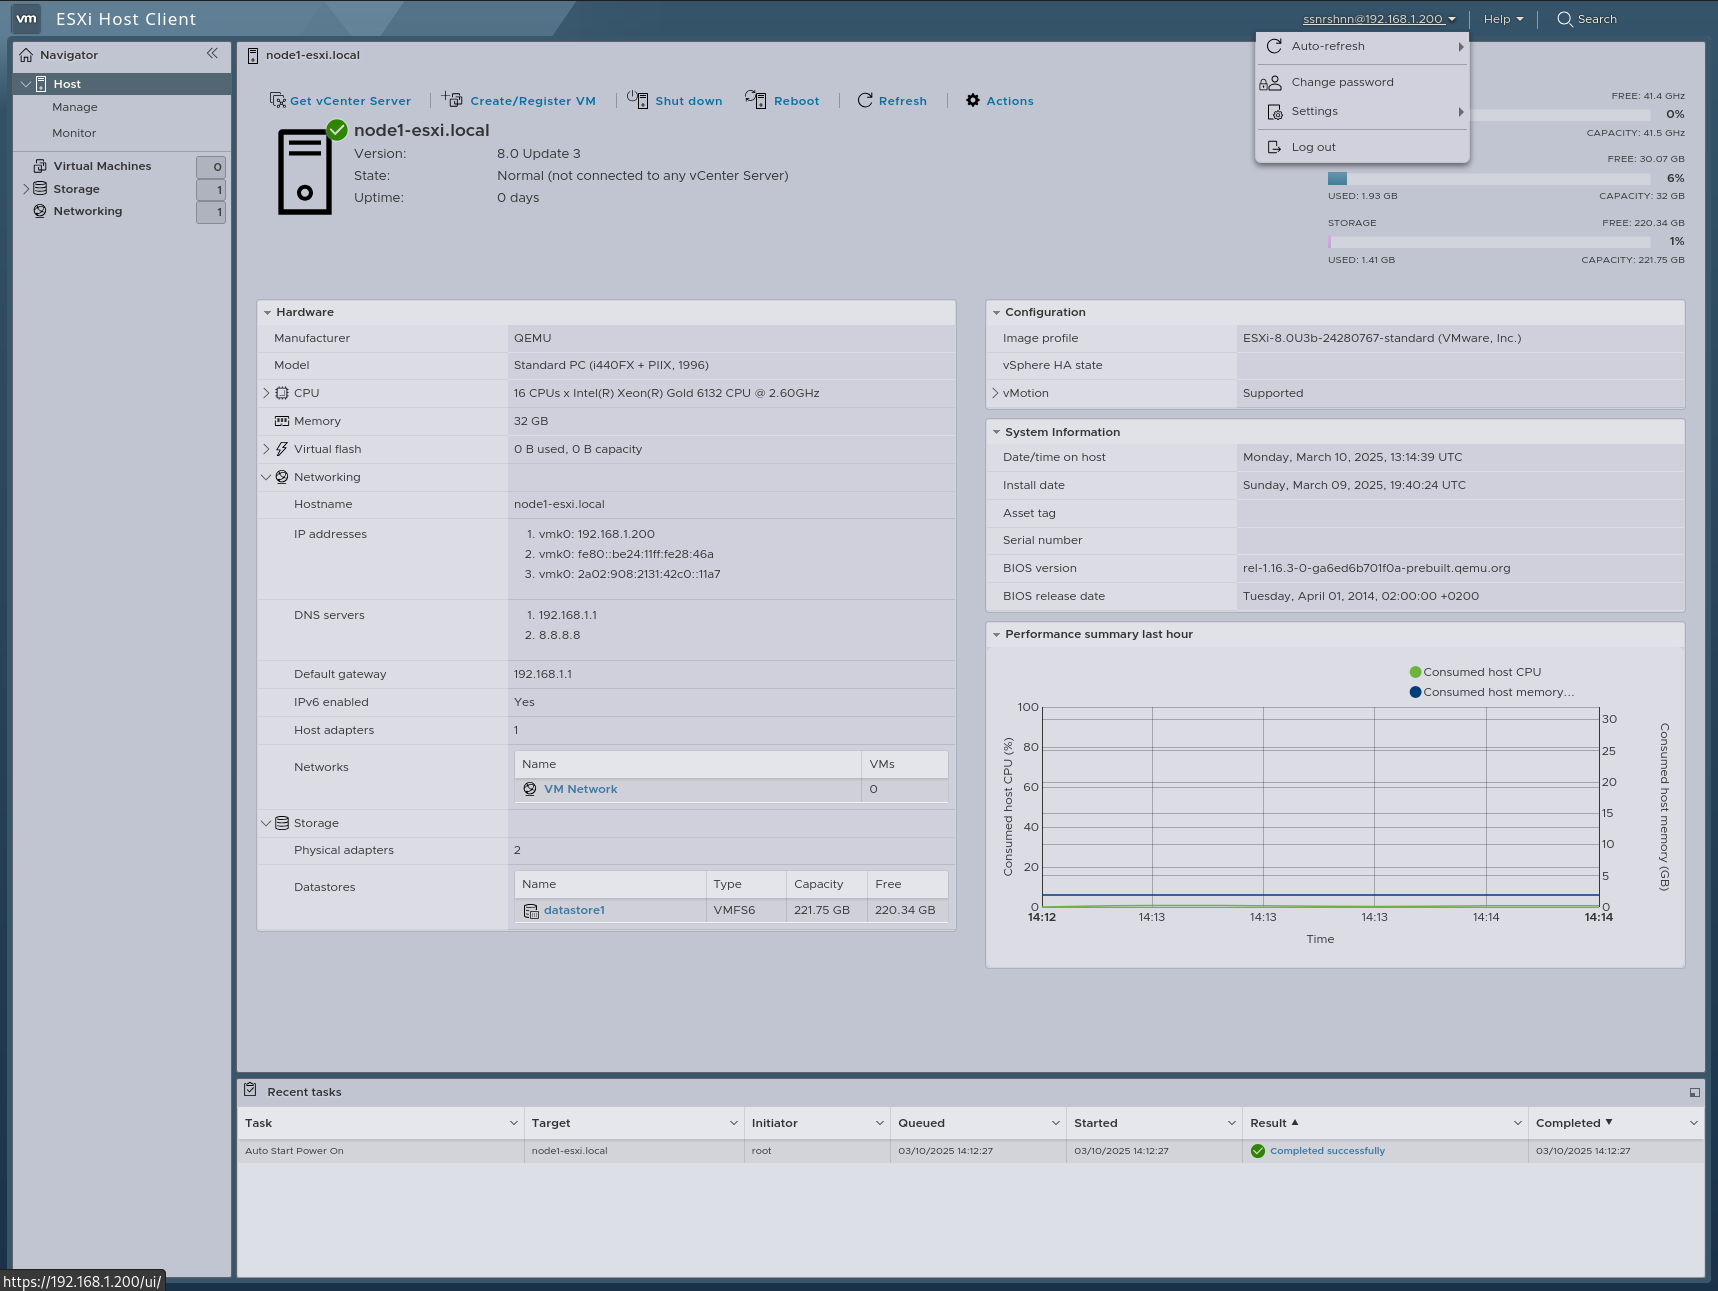The width and height of the screenshot is (1718, 1291).
Task: Expand the CPU row under Hardware
Action: coord(266,393)
